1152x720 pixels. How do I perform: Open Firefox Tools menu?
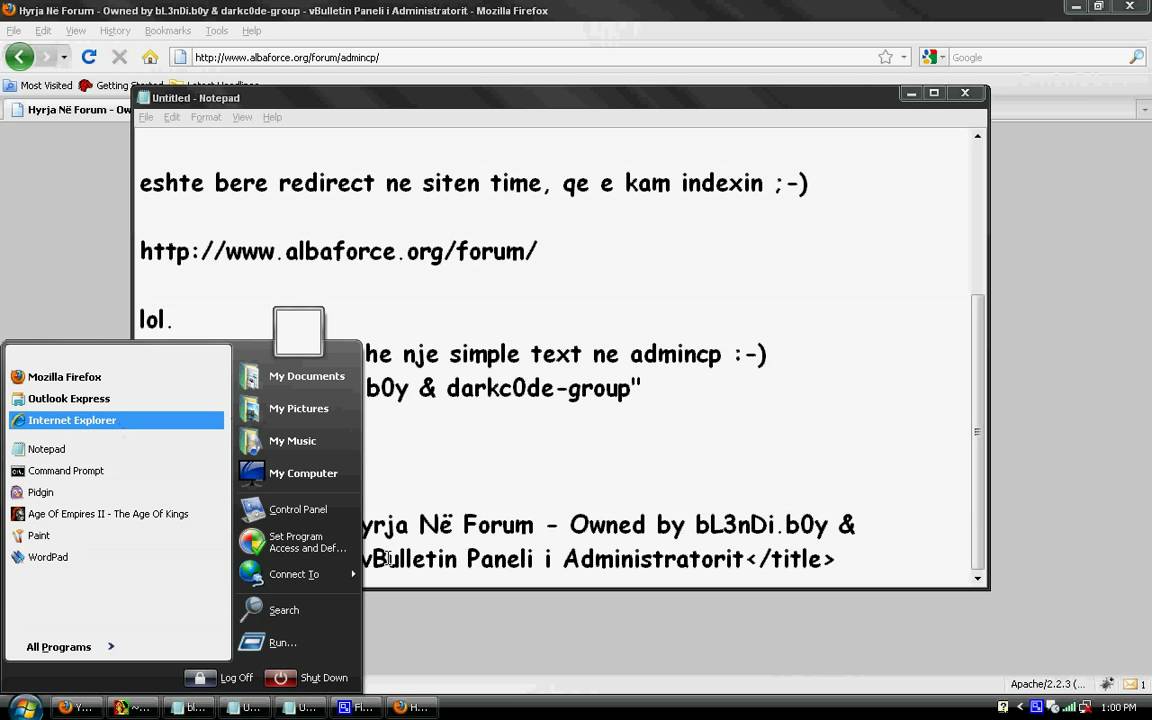coord(217,31)
